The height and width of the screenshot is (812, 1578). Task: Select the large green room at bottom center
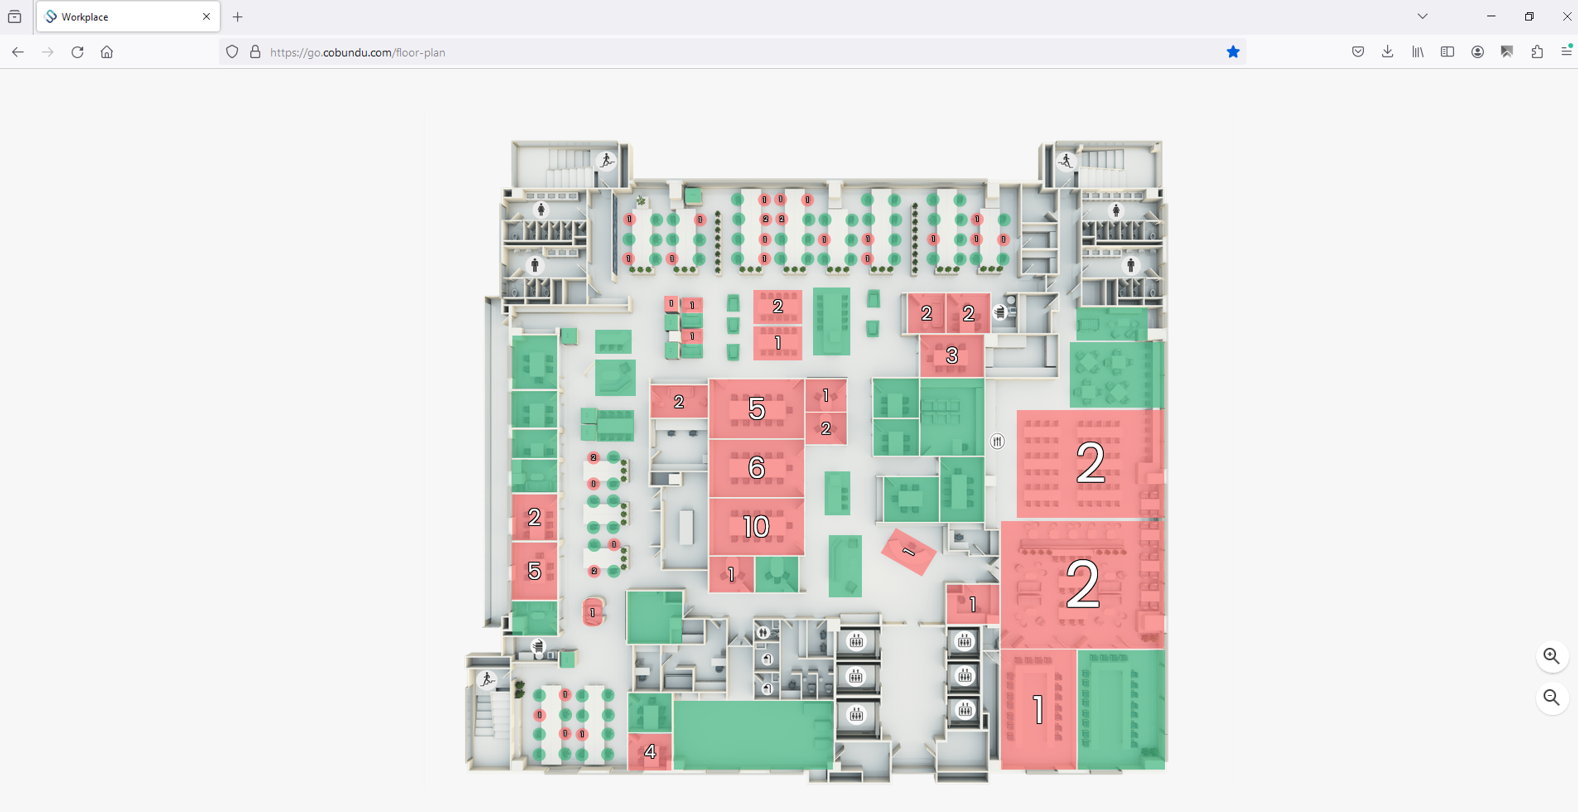[x=753, y=735]
